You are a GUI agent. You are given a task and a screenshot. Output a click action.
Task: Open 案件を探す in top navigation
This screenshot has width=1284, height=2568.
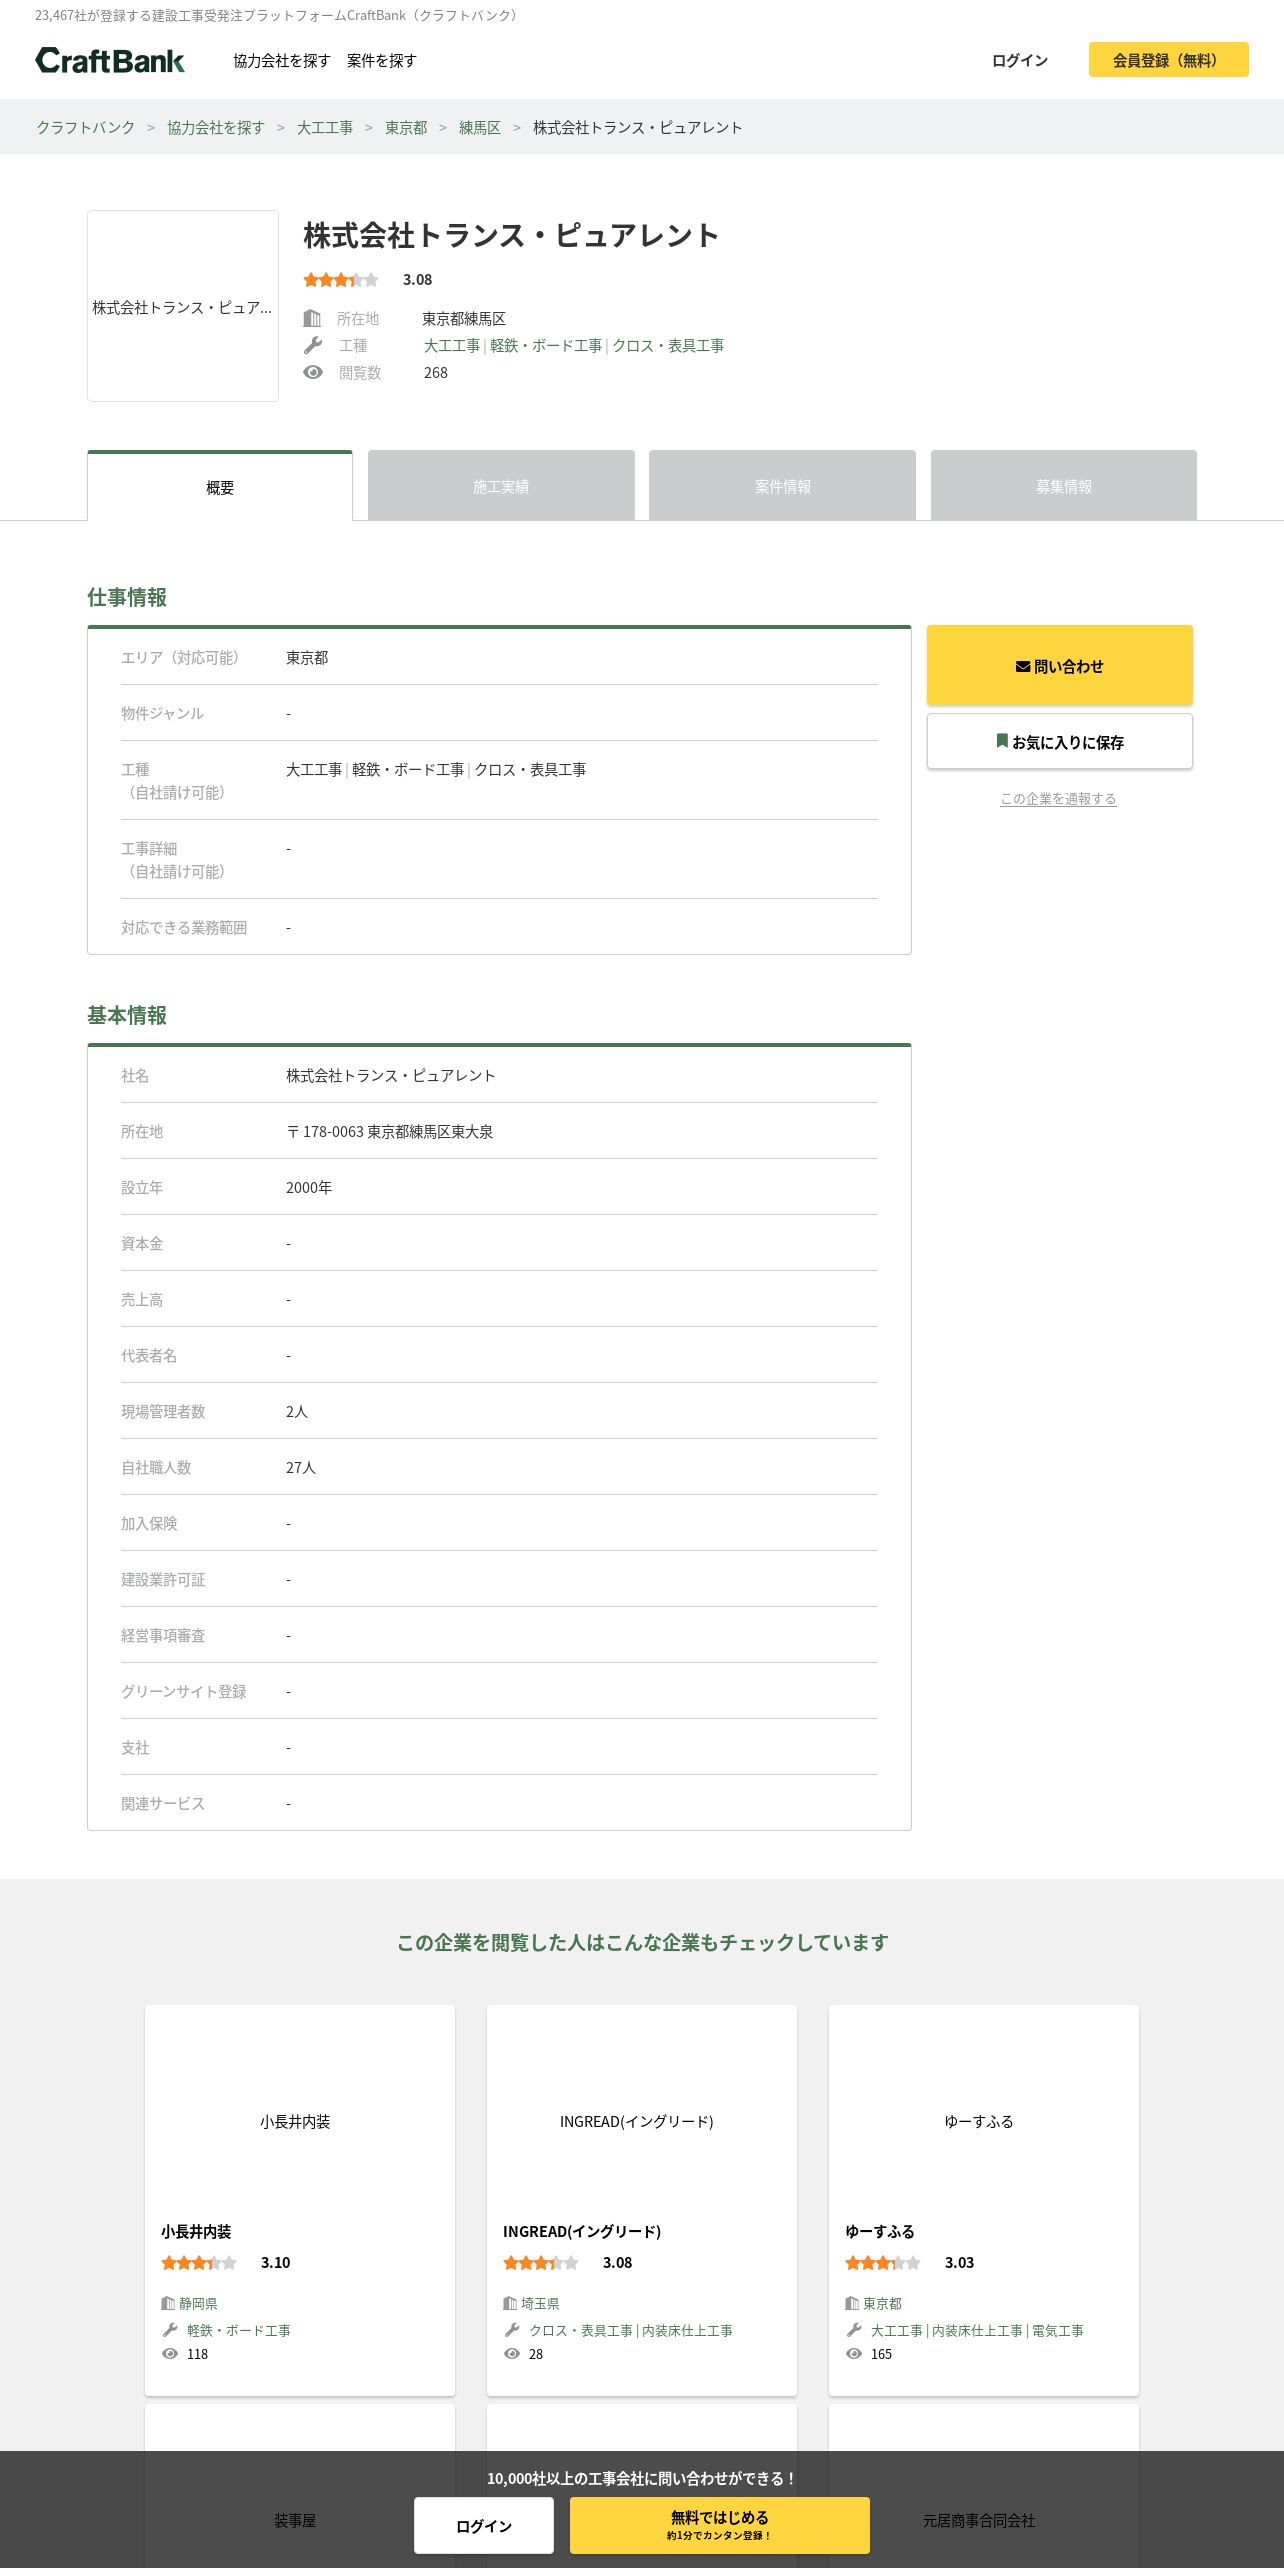pos(382,61)
